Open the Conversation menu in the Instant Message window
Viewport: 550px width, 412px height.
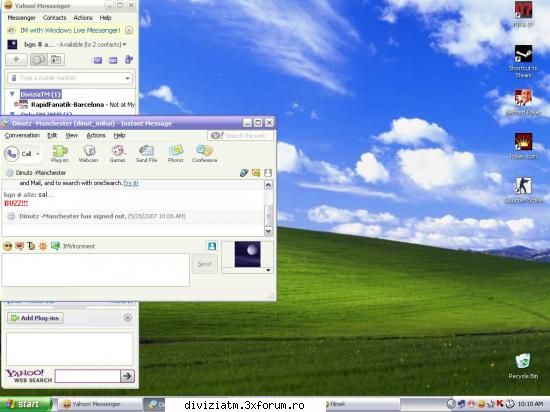point(22,135)
